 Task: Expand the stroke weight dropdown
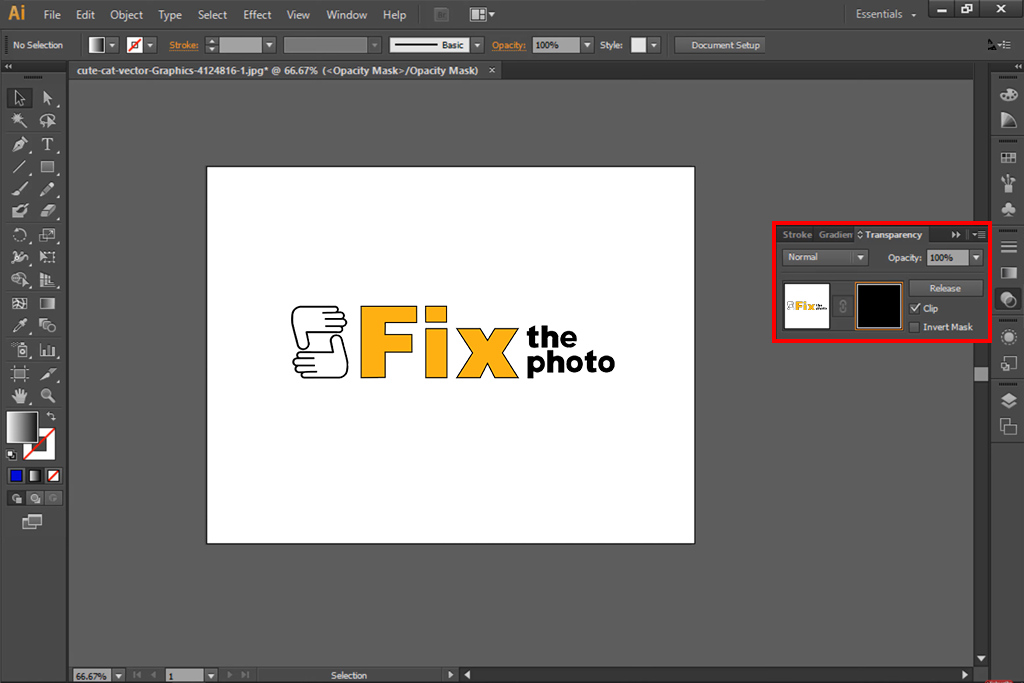269,45
